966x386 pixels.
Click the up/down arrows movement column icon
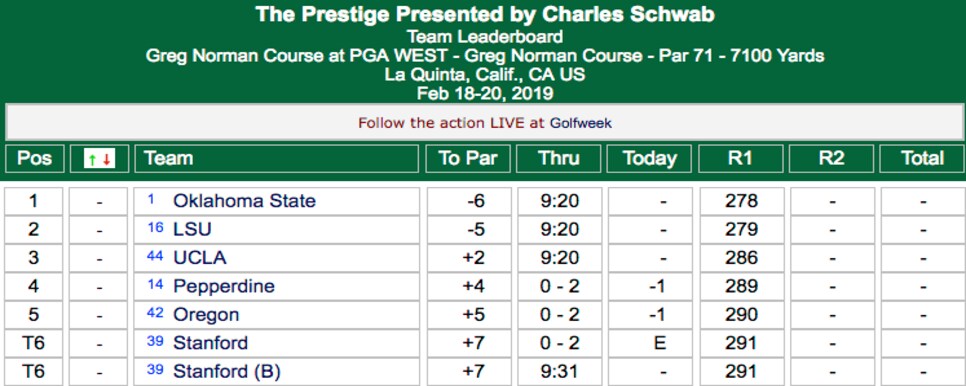coord(99,159)
